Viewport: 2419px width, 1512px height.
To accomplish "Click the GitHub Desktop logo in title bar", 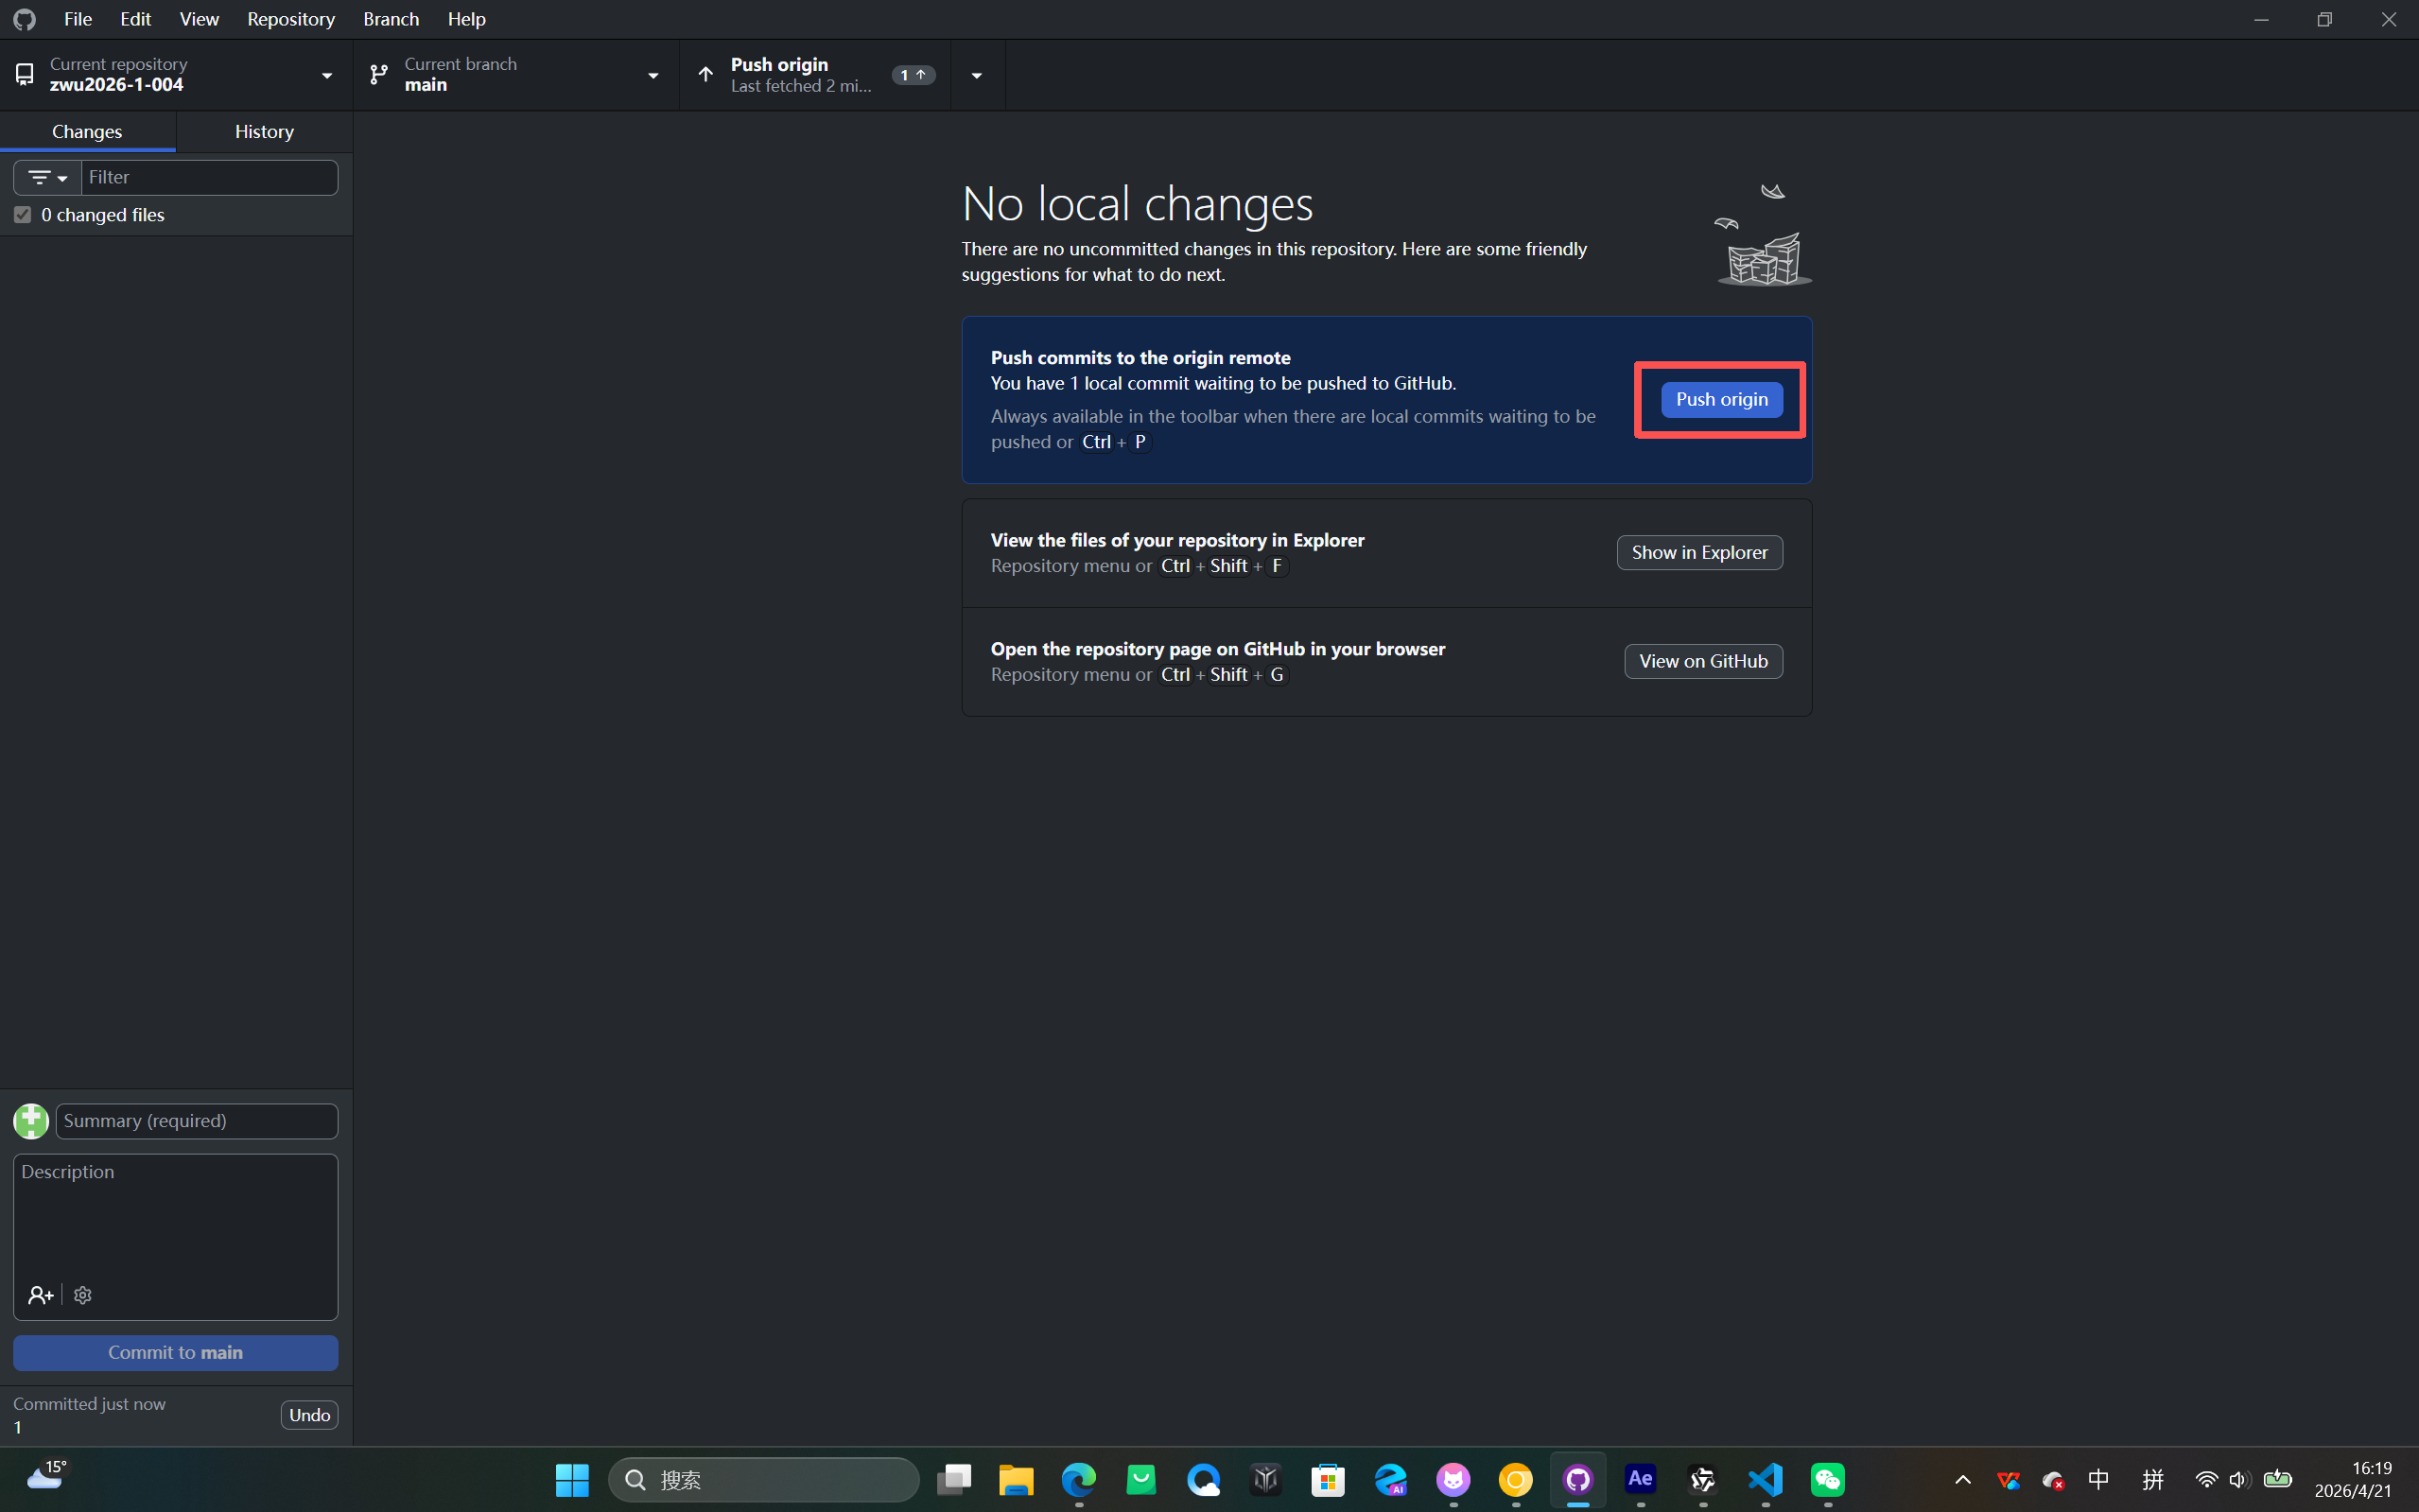I will (x=24, y=19).
